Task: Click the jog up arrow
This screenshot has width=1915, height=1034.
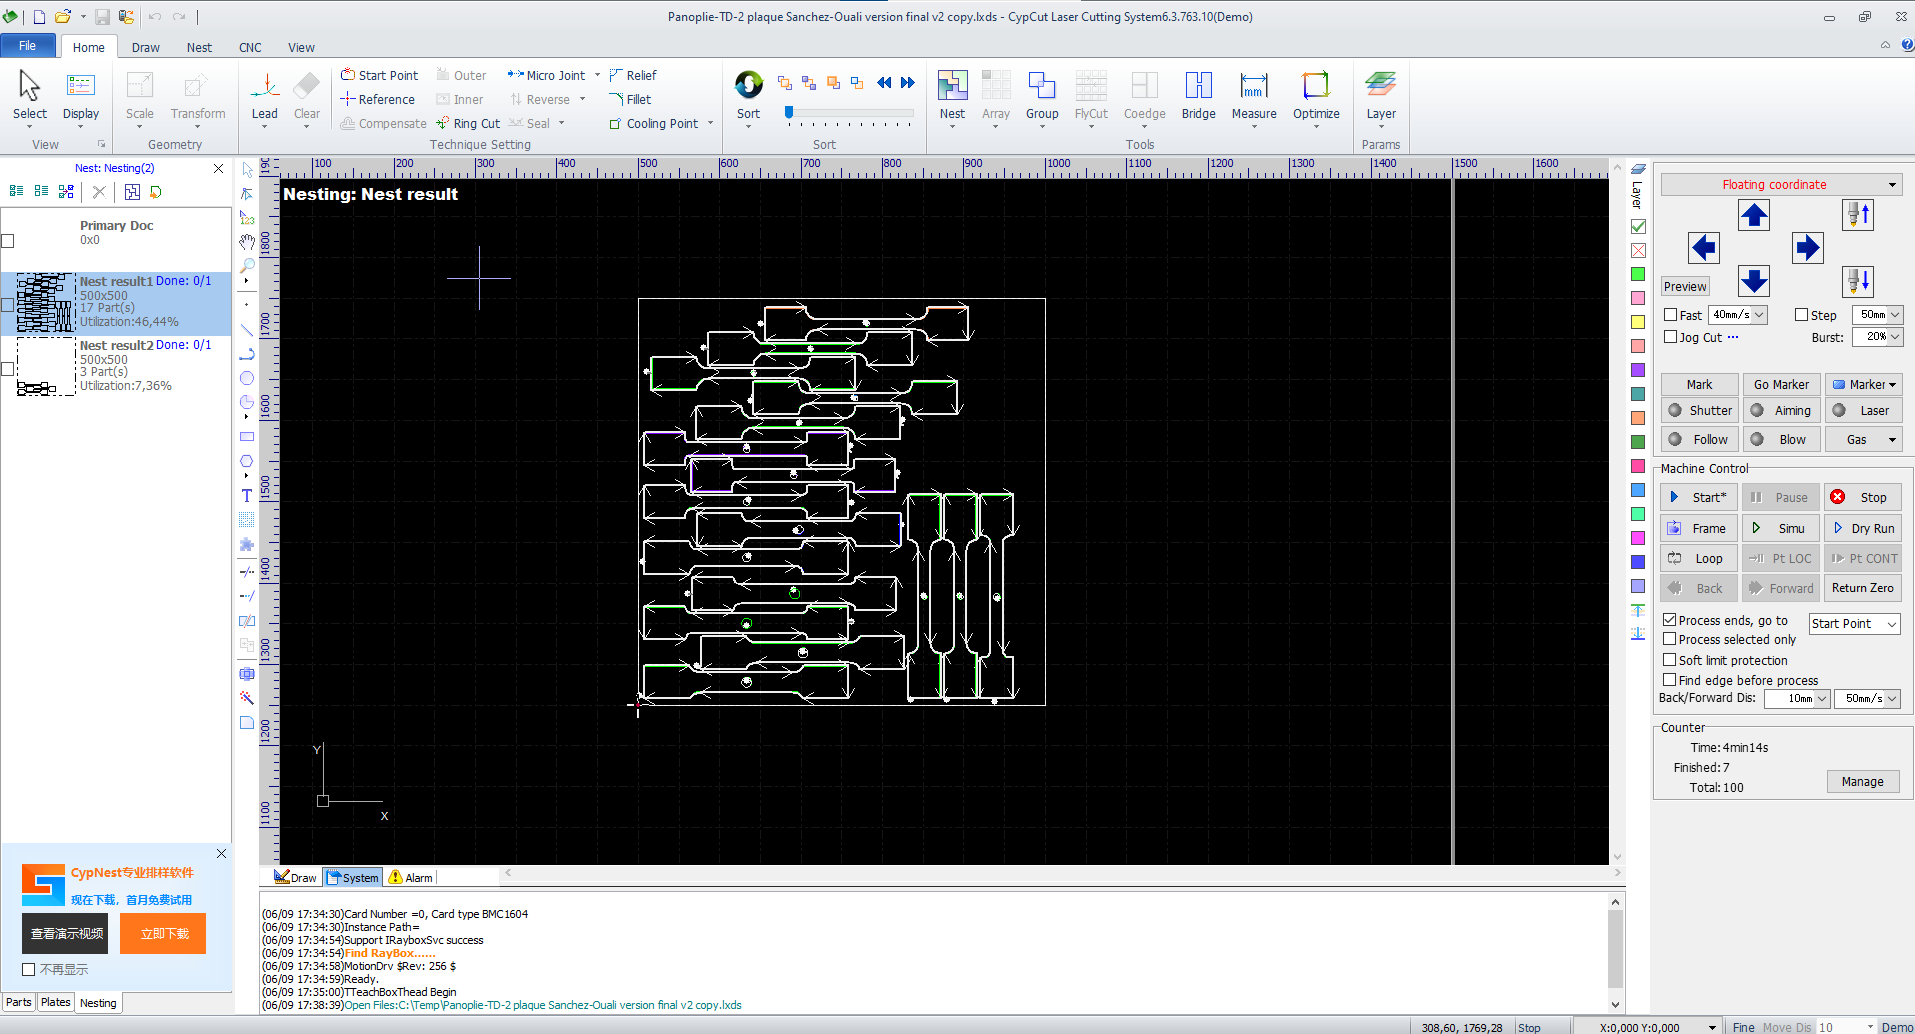Action: click(x=1753, y=215)
